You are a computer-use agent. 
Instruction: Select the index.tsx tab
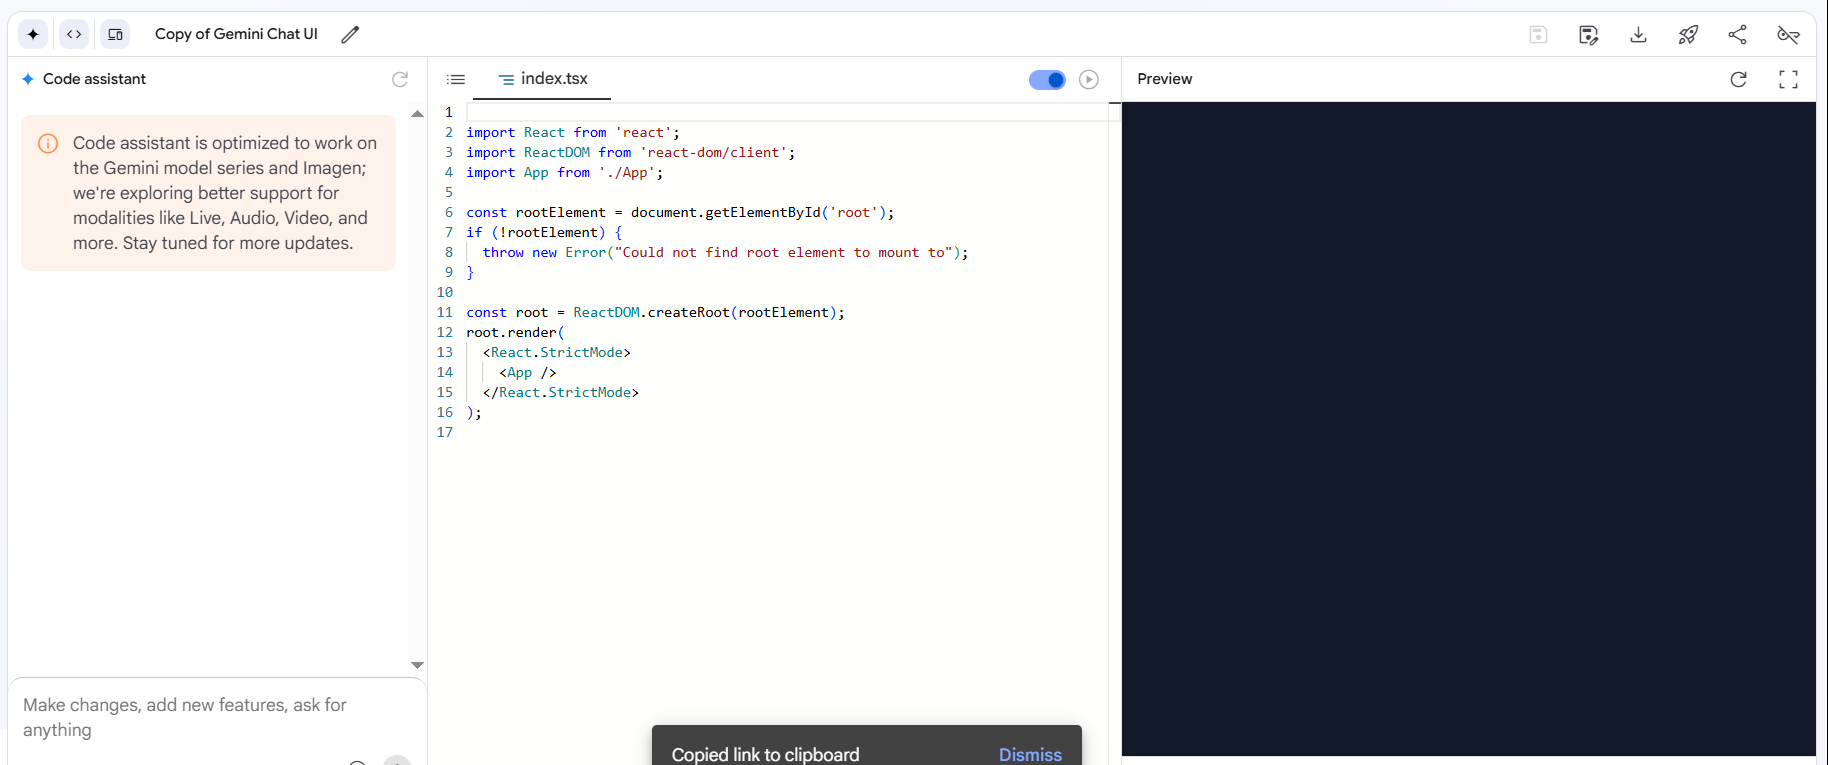tap(543, 79)
